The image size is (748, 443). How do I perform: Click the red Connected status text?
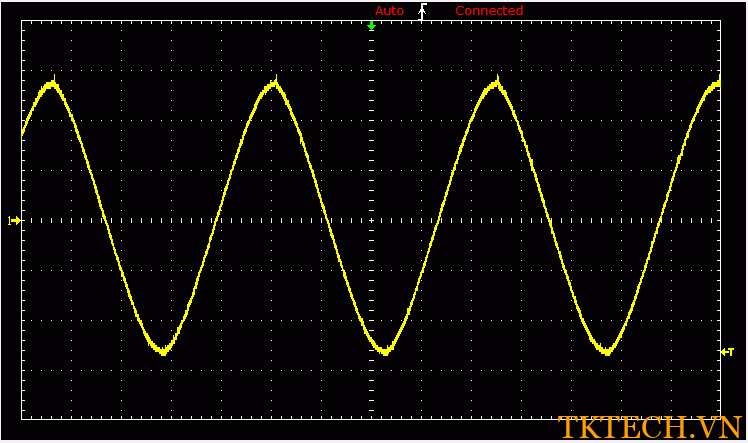tap(489, 11)
